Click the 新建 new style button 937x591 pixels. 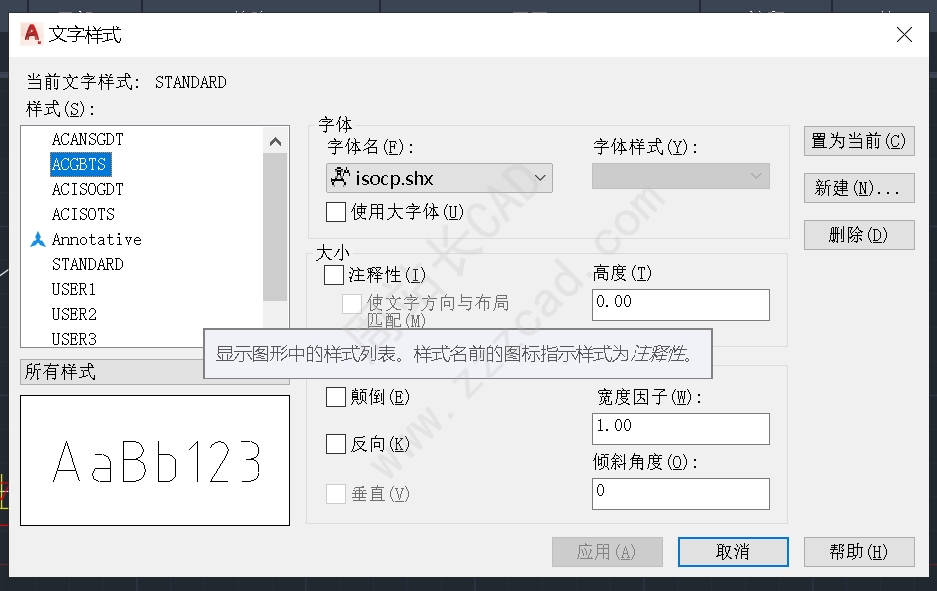point(859,188)
